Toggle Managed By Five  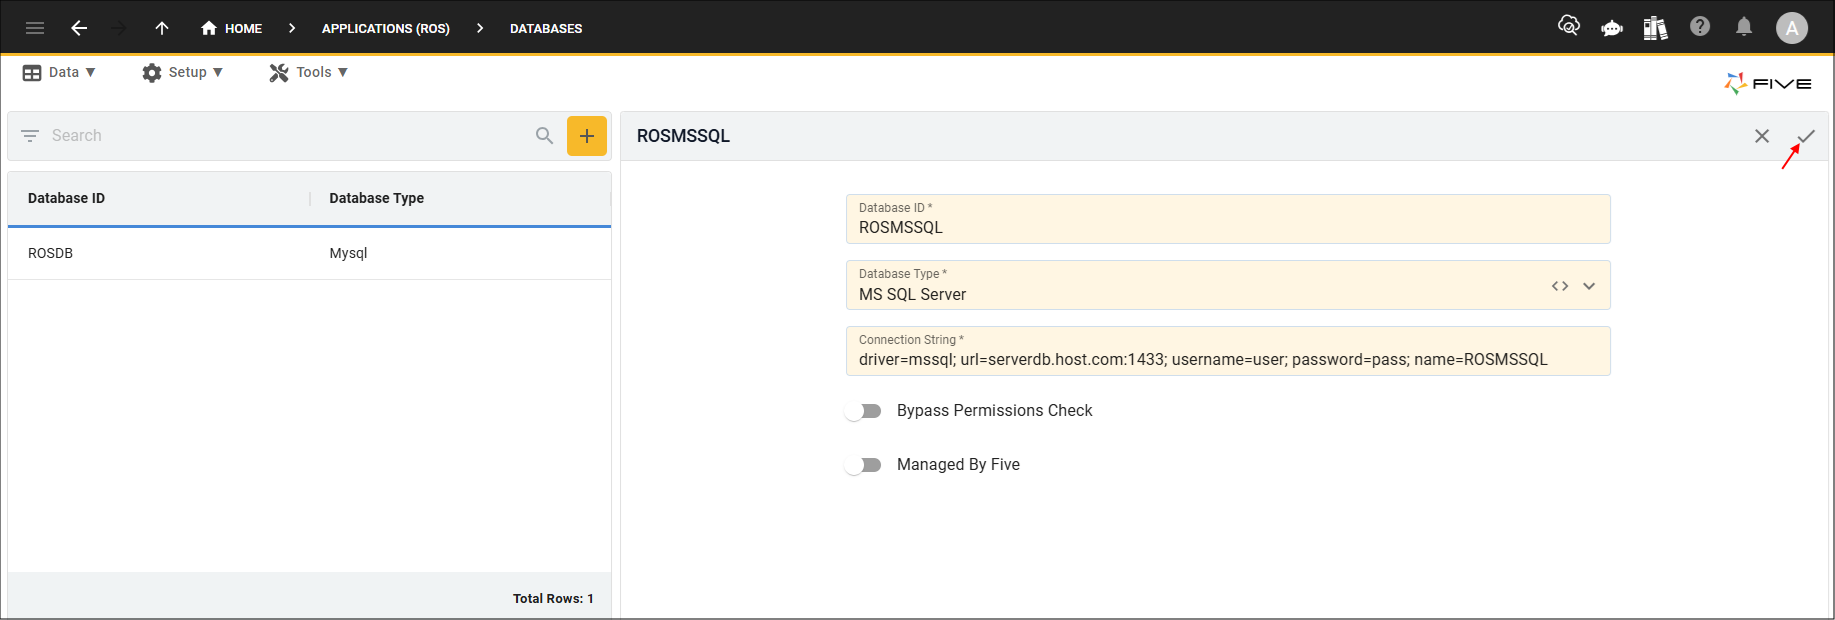pyautogui.click(x=864, y=465)
